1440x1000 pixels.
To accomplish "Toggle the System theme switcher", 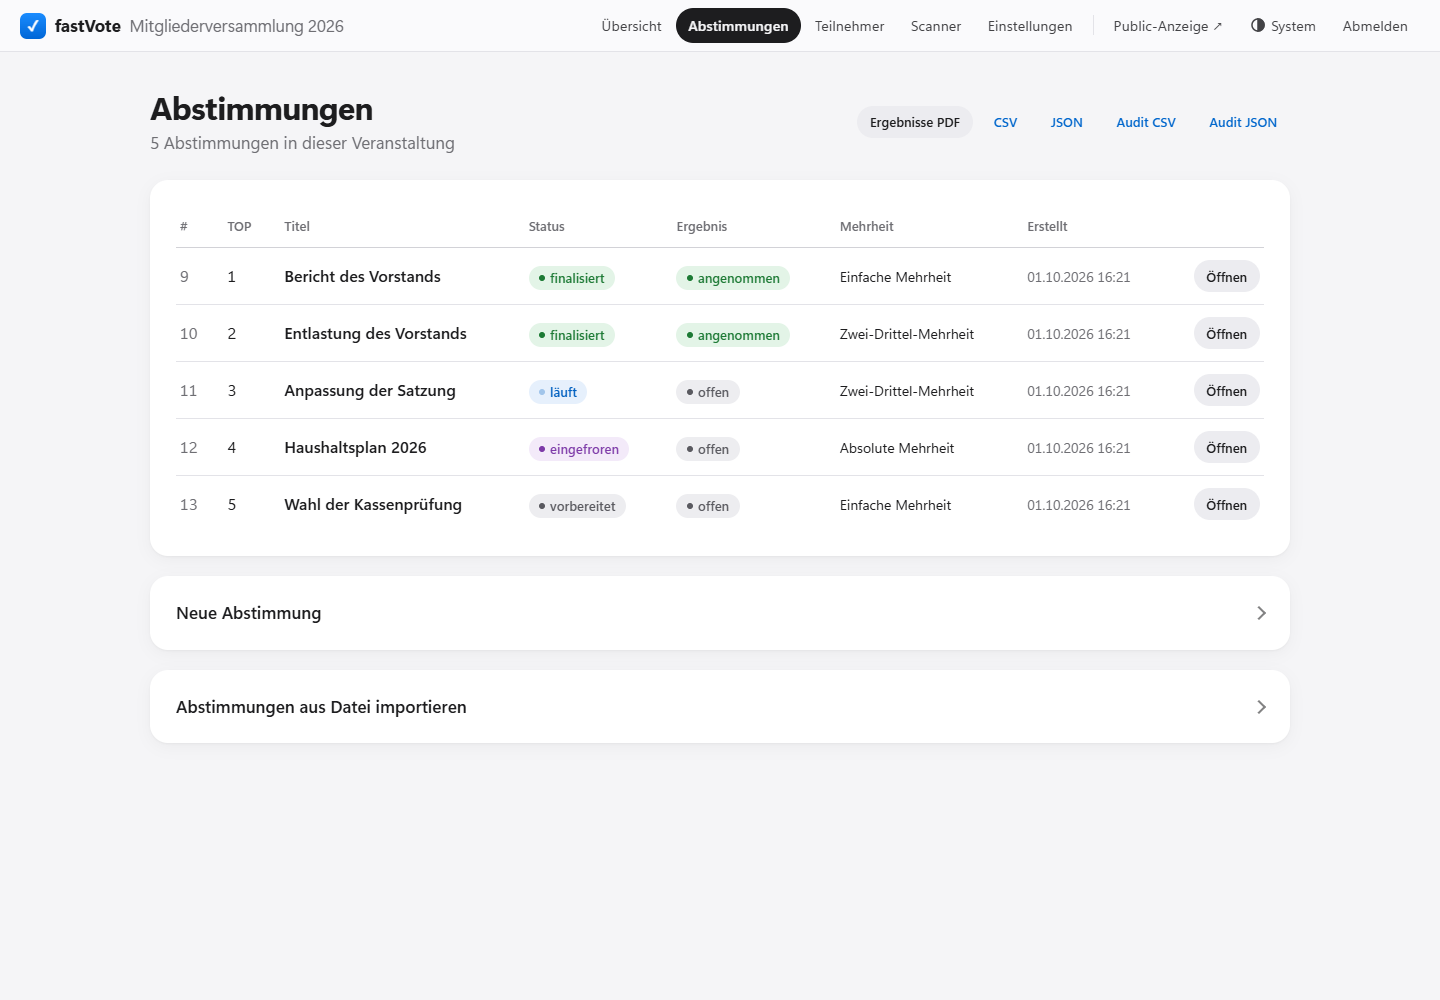I will [x=1283, y=26].
